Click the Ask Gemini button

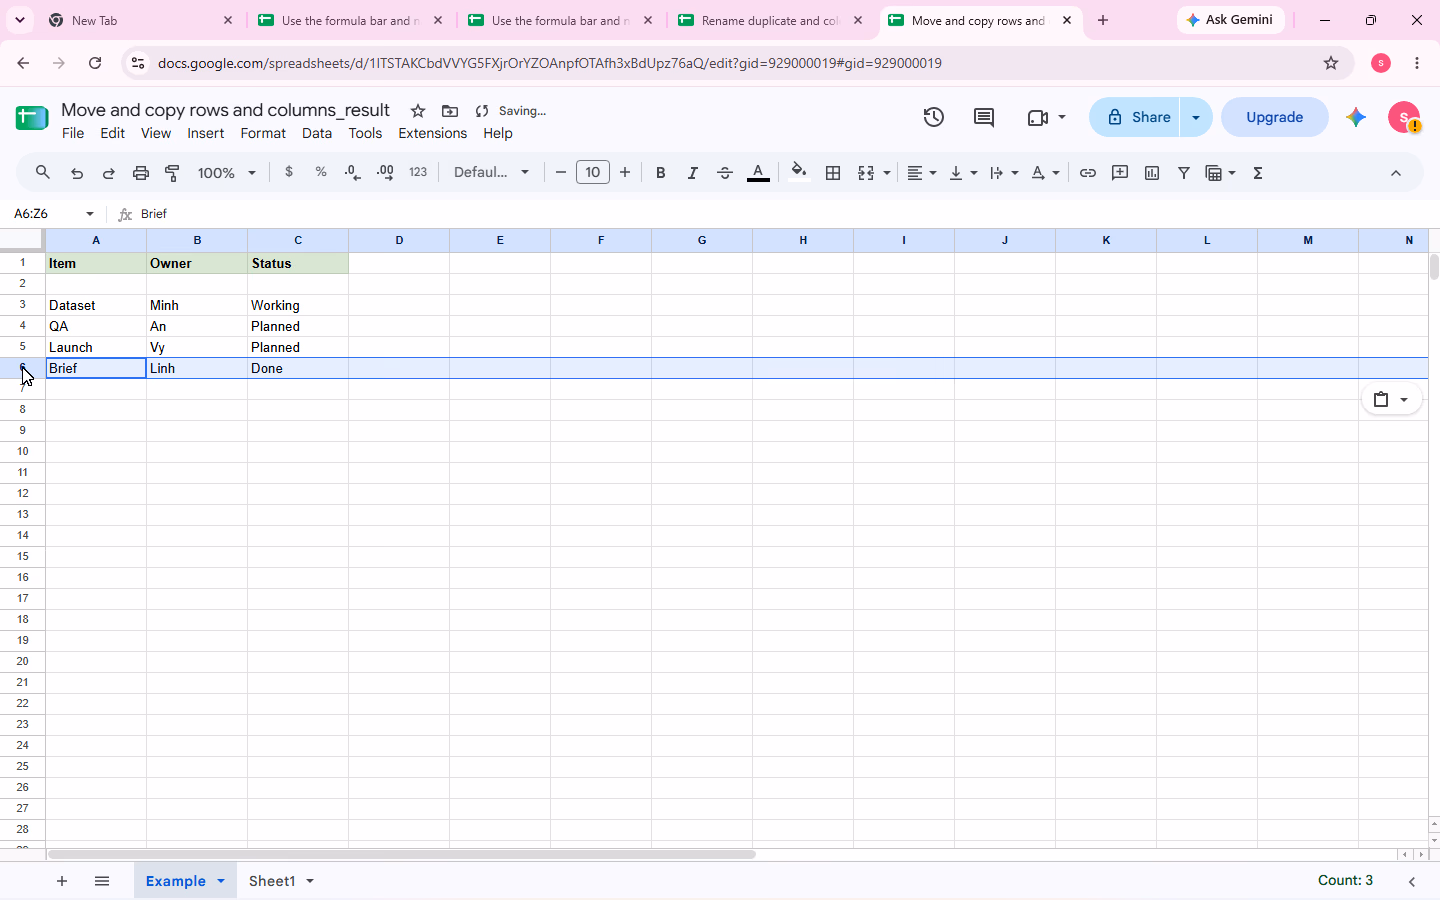click(x=1230, y=20)
